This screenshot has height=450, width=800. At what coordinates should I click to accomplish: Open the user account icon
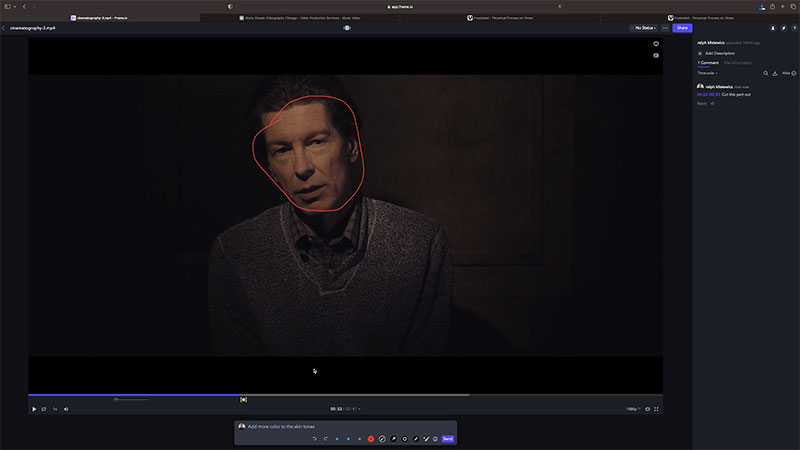773,28
